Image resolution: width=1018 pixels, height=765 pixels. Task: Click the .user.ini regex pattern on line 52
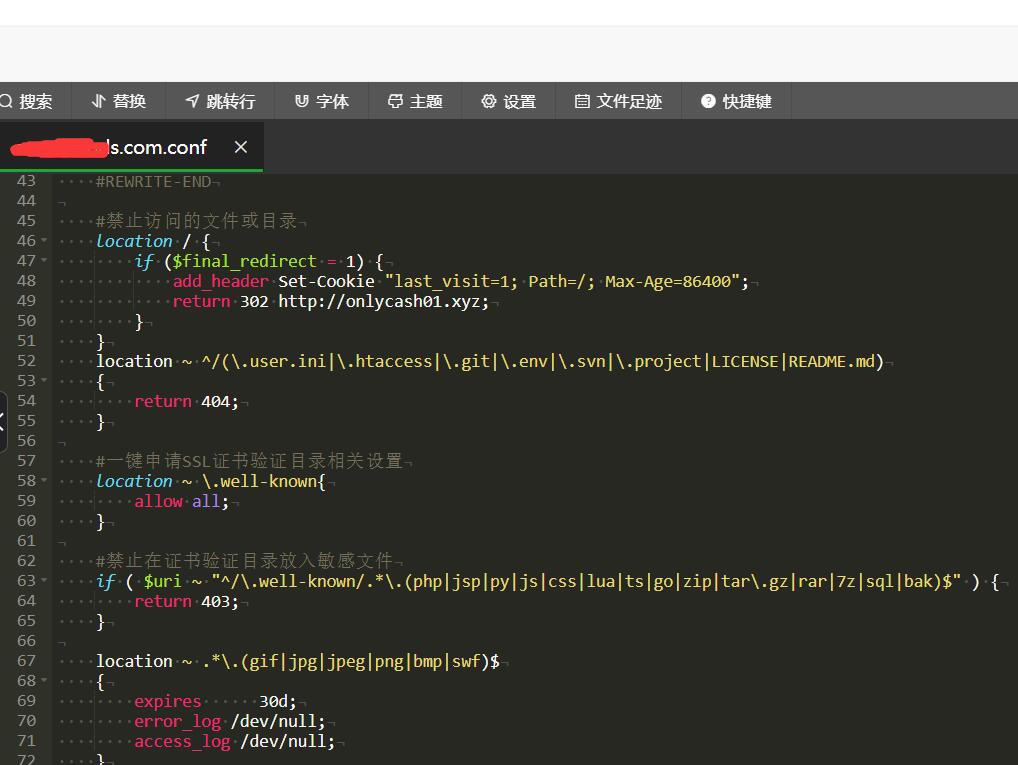[x=279, y=361]
